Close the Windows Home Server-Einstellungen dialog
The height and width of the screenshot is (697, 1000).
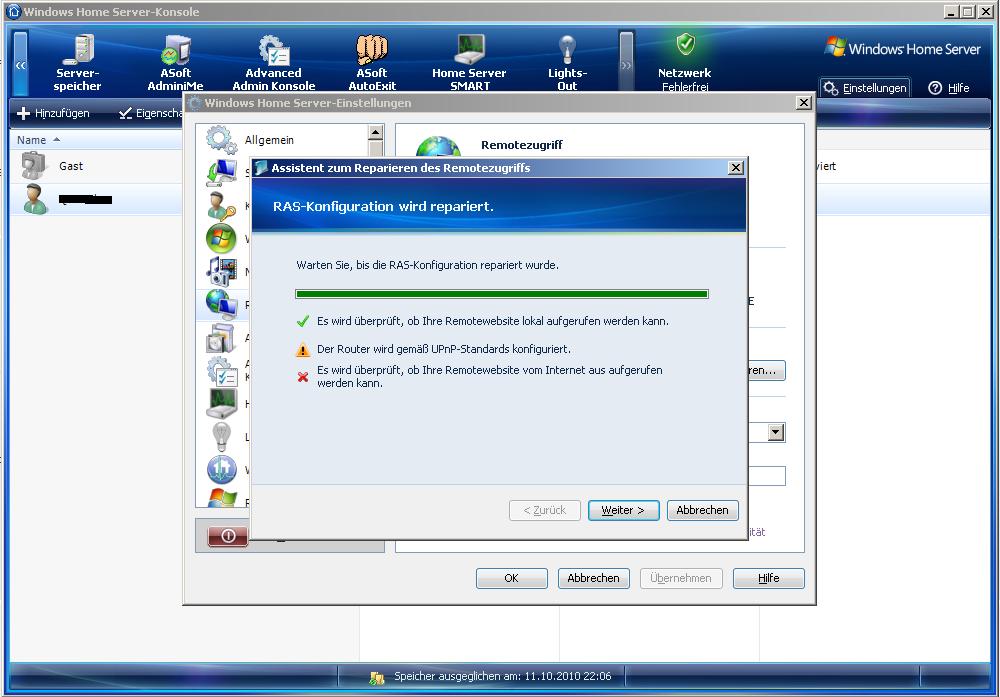coord(804,103)
